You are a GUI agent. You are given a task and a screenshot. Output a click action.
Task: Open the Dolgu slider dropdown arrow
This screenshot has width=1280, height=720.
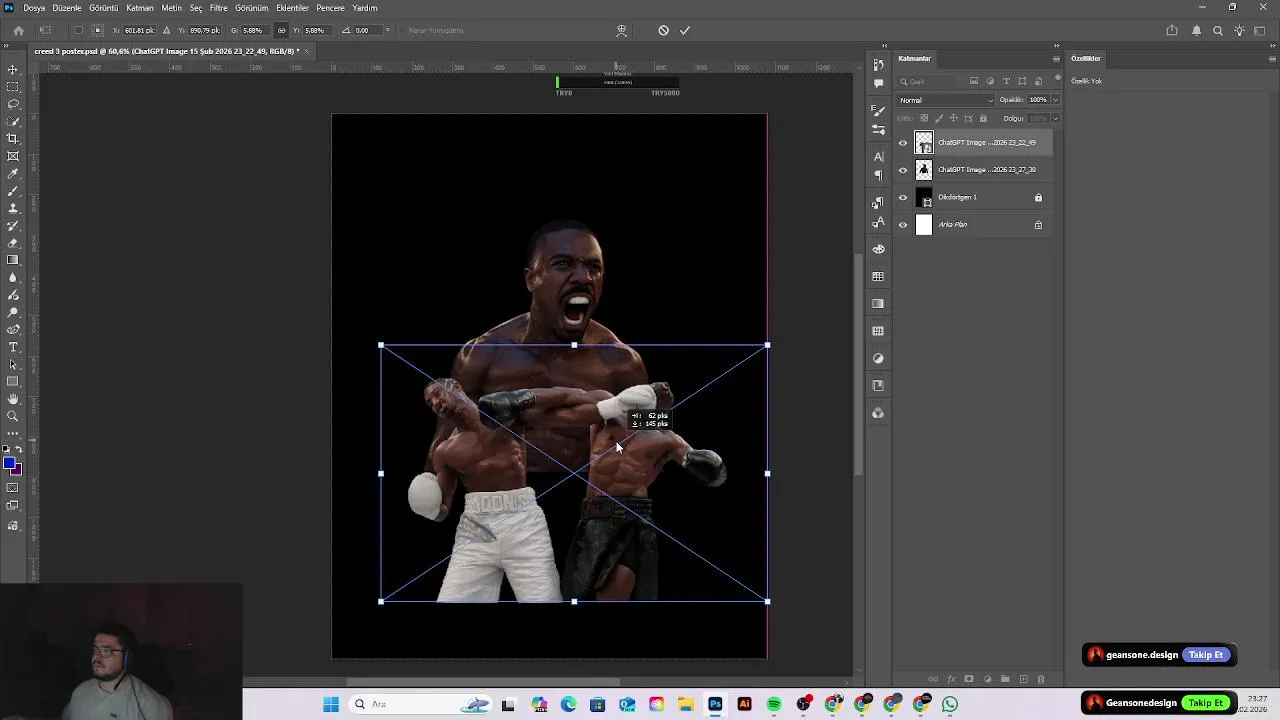[x=1055, y=118]
